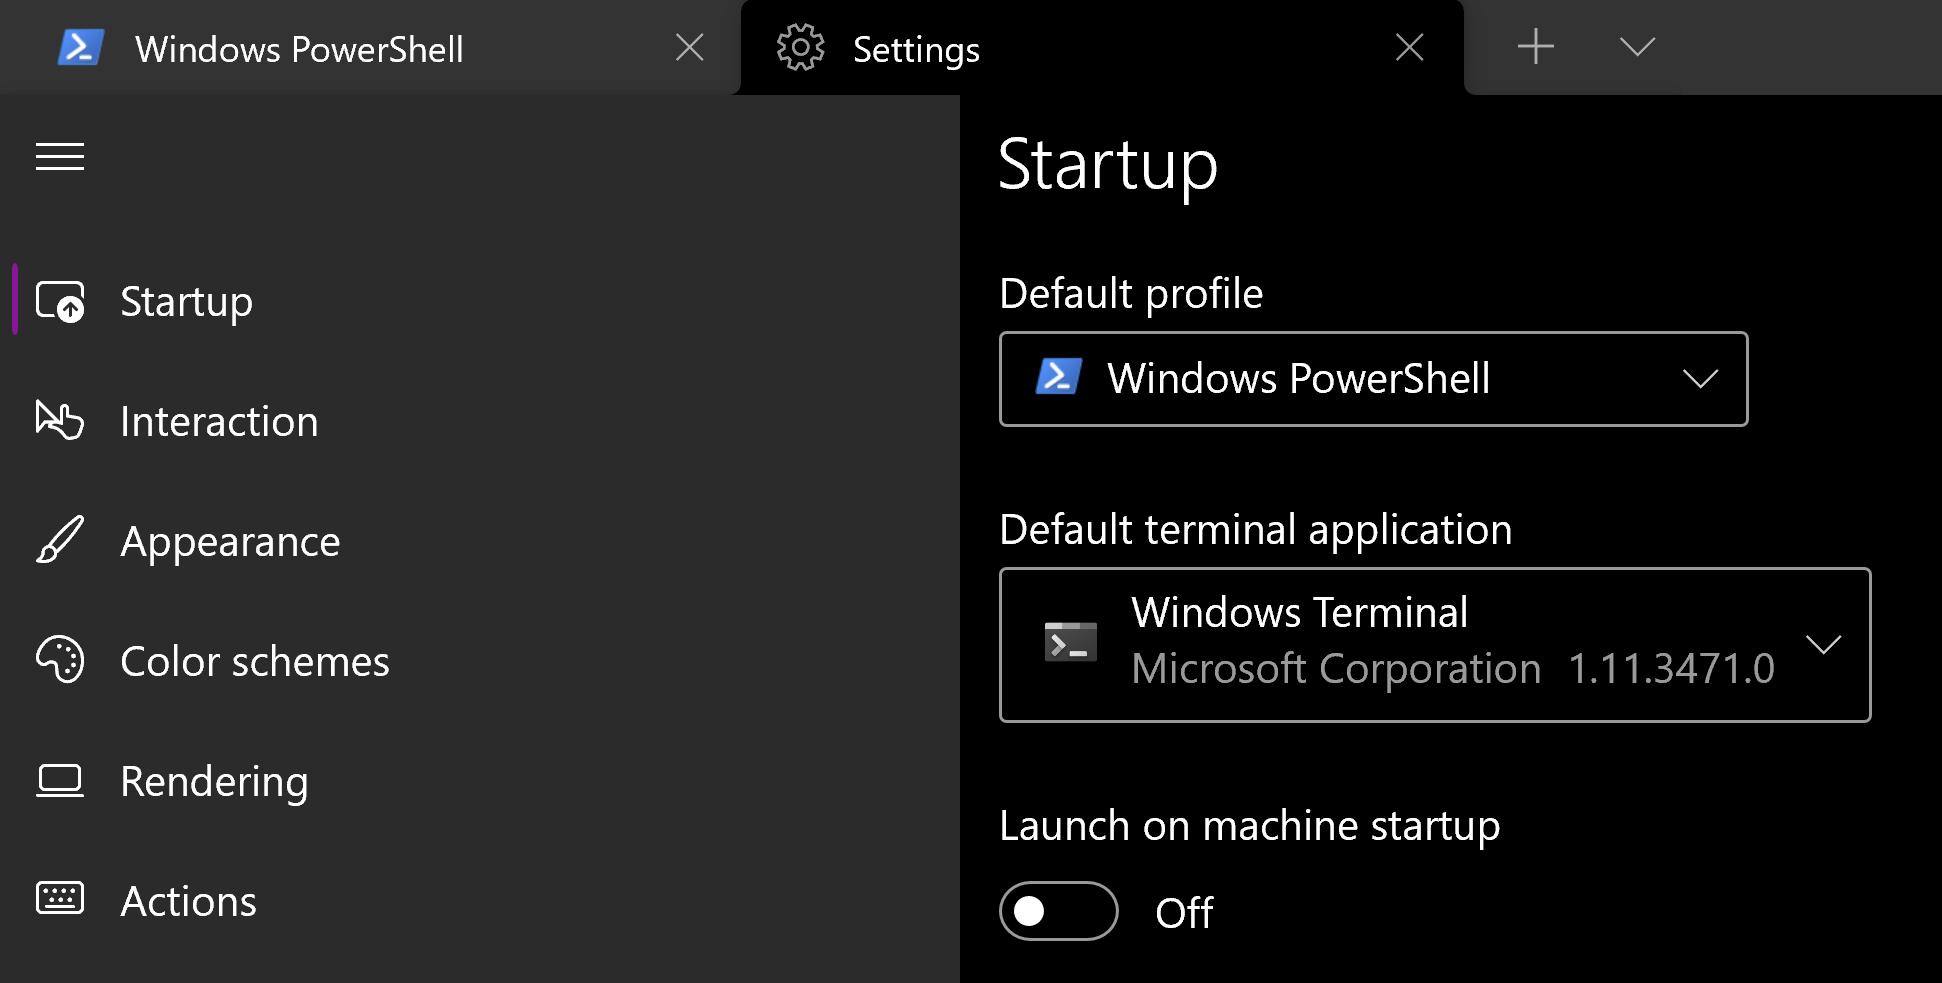1942x983 pixels.
Task: Toggle Launch on machine startup switch
Action: point(1059,911)
